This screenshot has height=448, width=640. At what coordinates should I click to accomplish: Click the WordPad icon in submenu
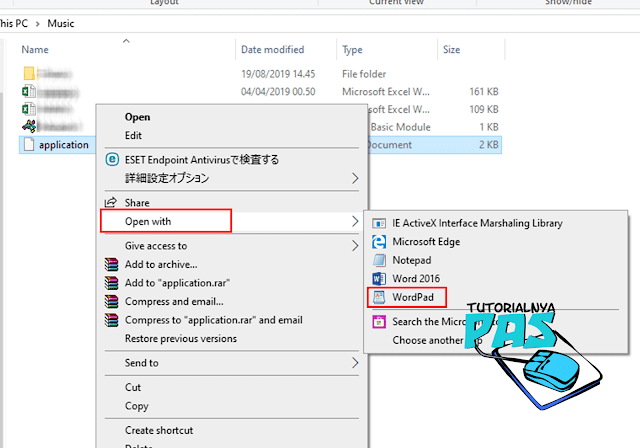[x=379, y=297]
